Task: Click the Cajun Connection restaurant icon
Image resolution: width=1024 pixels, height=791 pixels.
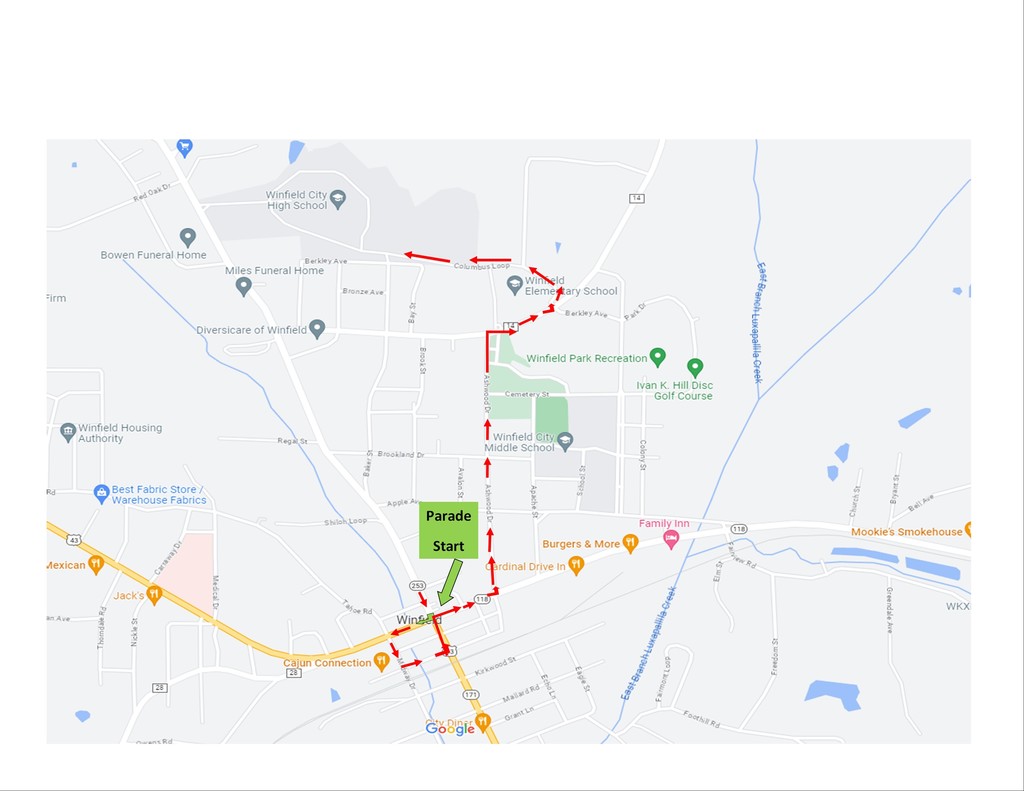Action: 381,662
